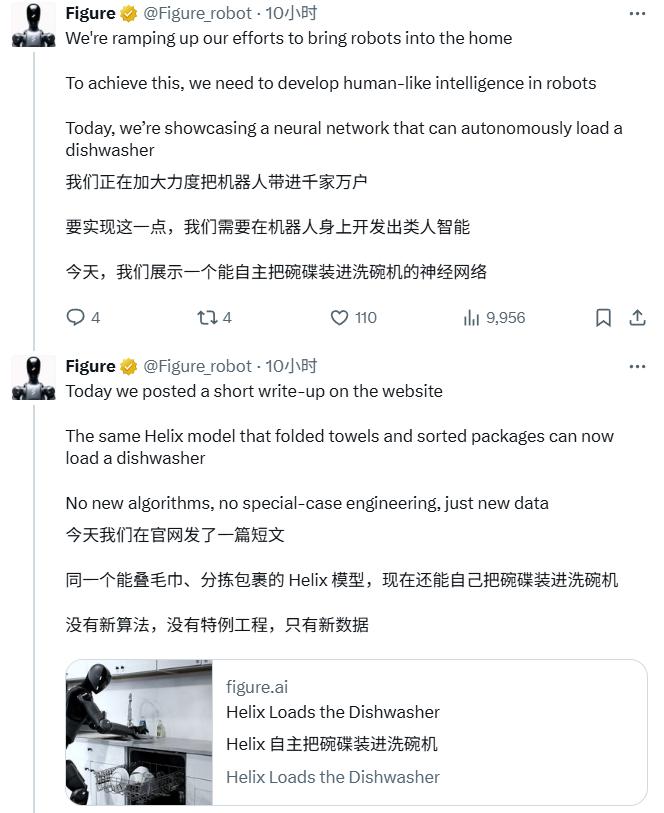664x813 pixels.
Task: Retweet the dishwasher neural network tweet
Action: point(207,317)
